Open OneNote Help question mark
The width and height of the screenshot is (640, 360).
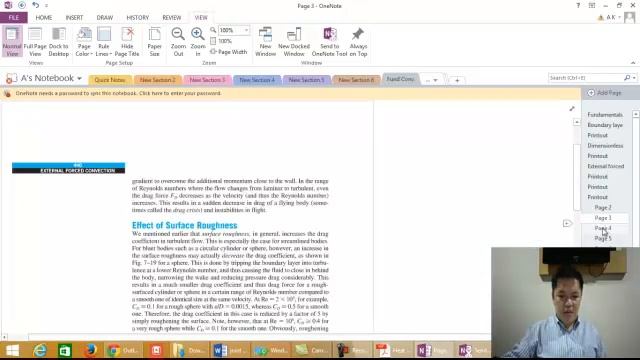click(x=578, y=5)
